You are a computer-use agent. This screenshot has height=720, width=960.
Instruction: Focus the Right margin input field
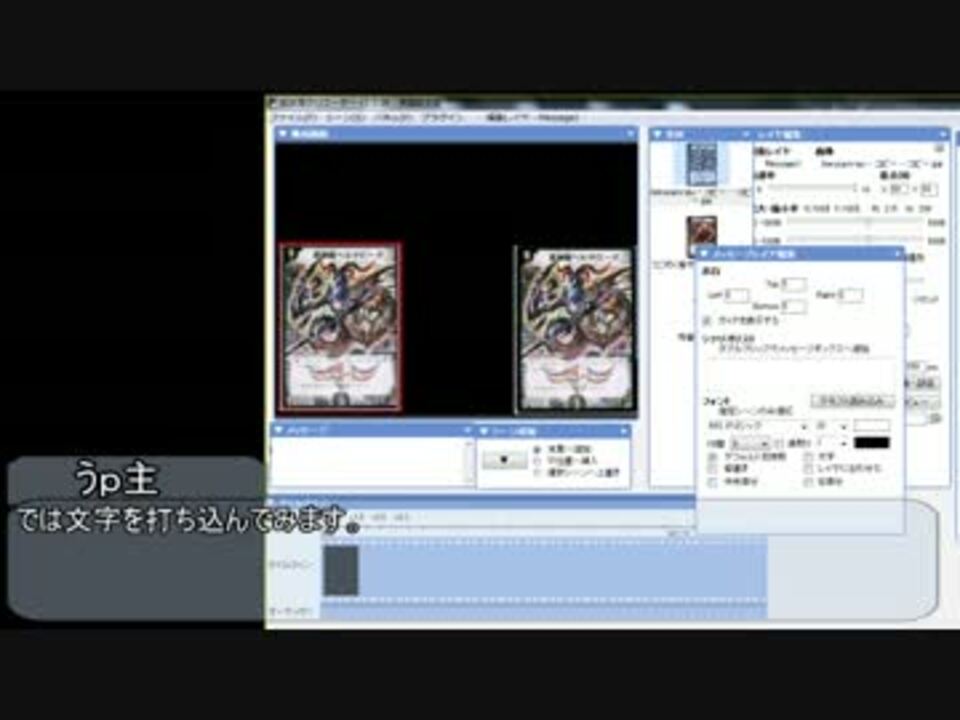(x=850, y=296)
